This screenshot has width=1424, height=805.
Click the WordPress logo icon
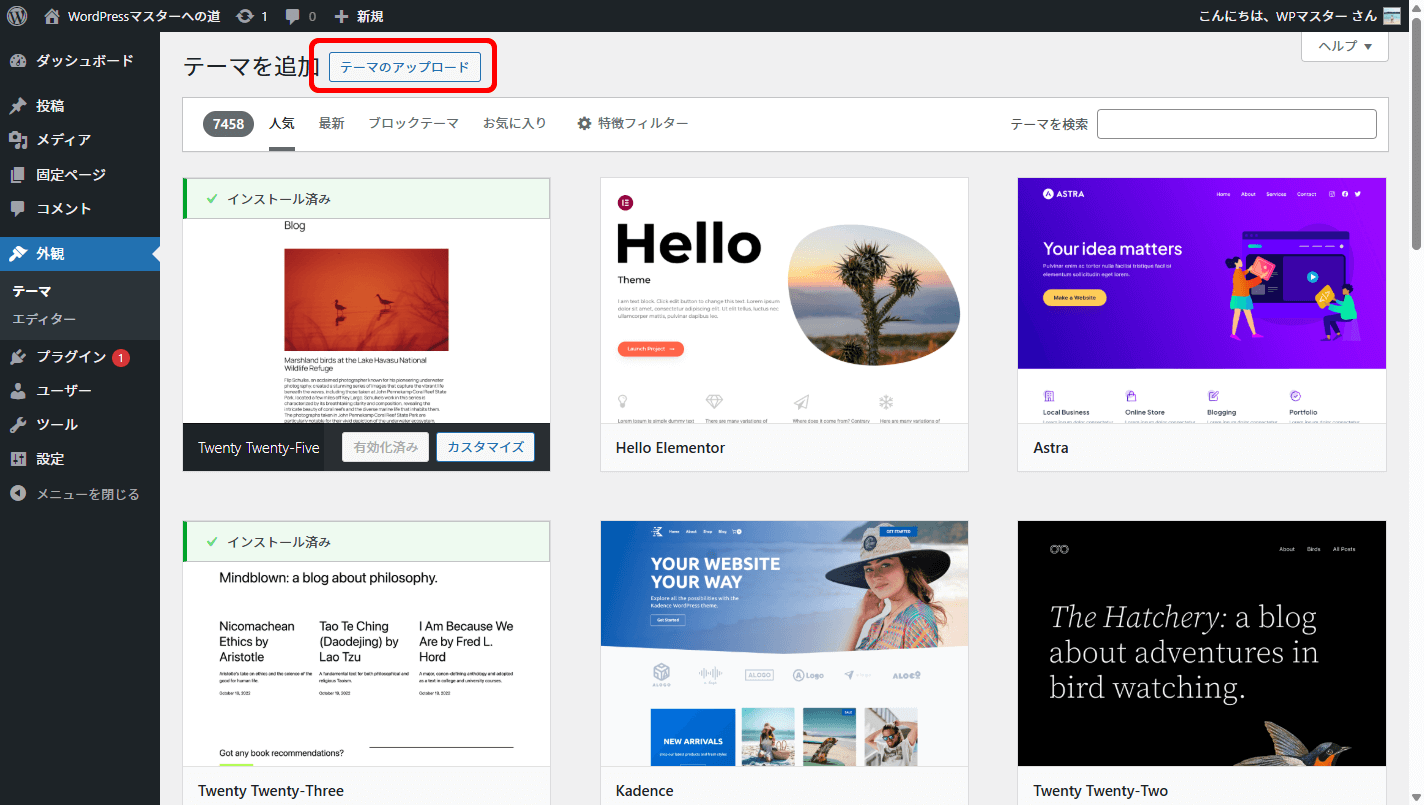pyautogui.click(x=17, y=16)
